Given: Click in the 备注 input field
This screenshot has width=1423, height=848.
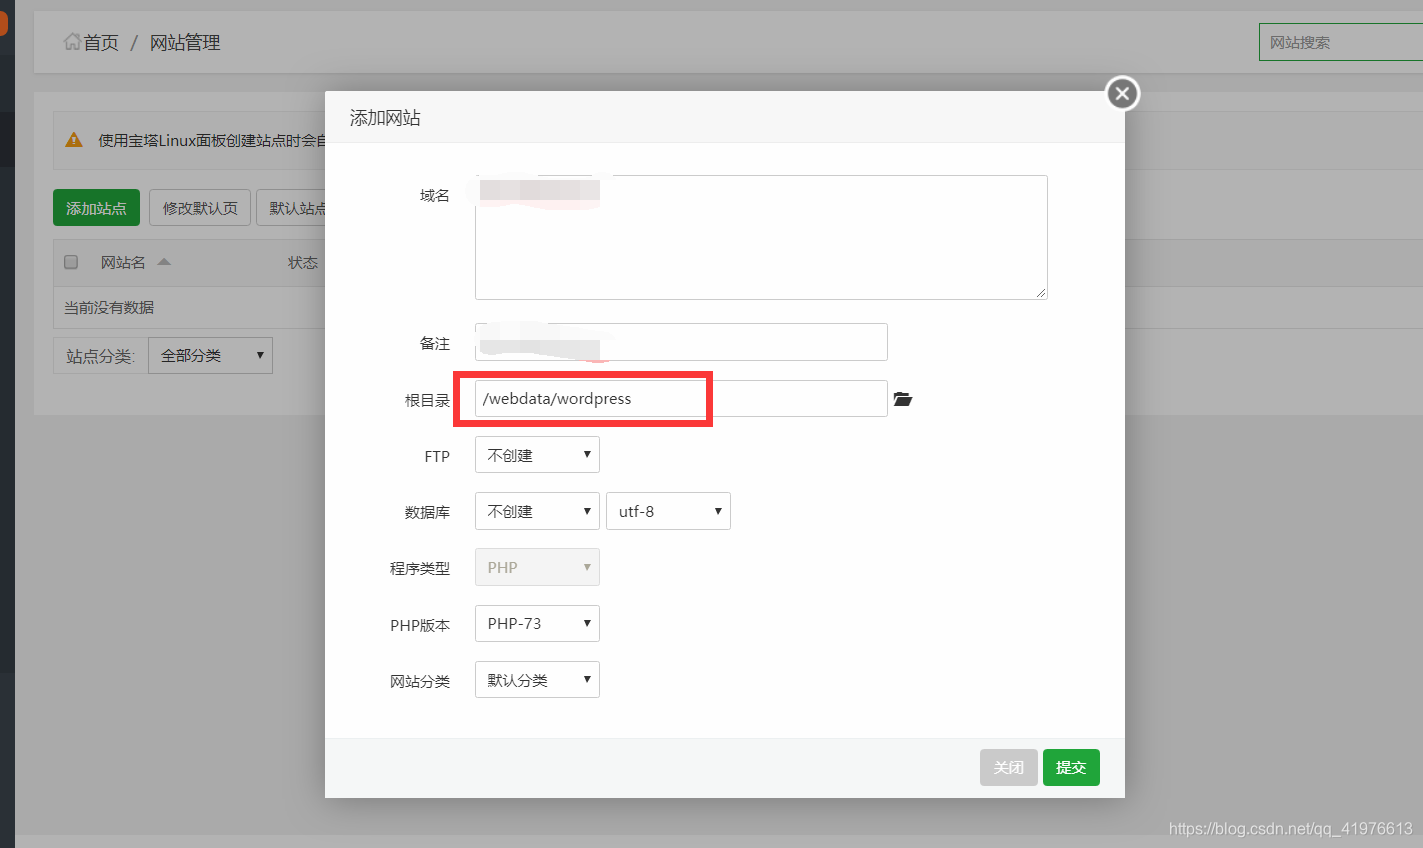Looking at the screenshot, I should click(x=681, y=342).
